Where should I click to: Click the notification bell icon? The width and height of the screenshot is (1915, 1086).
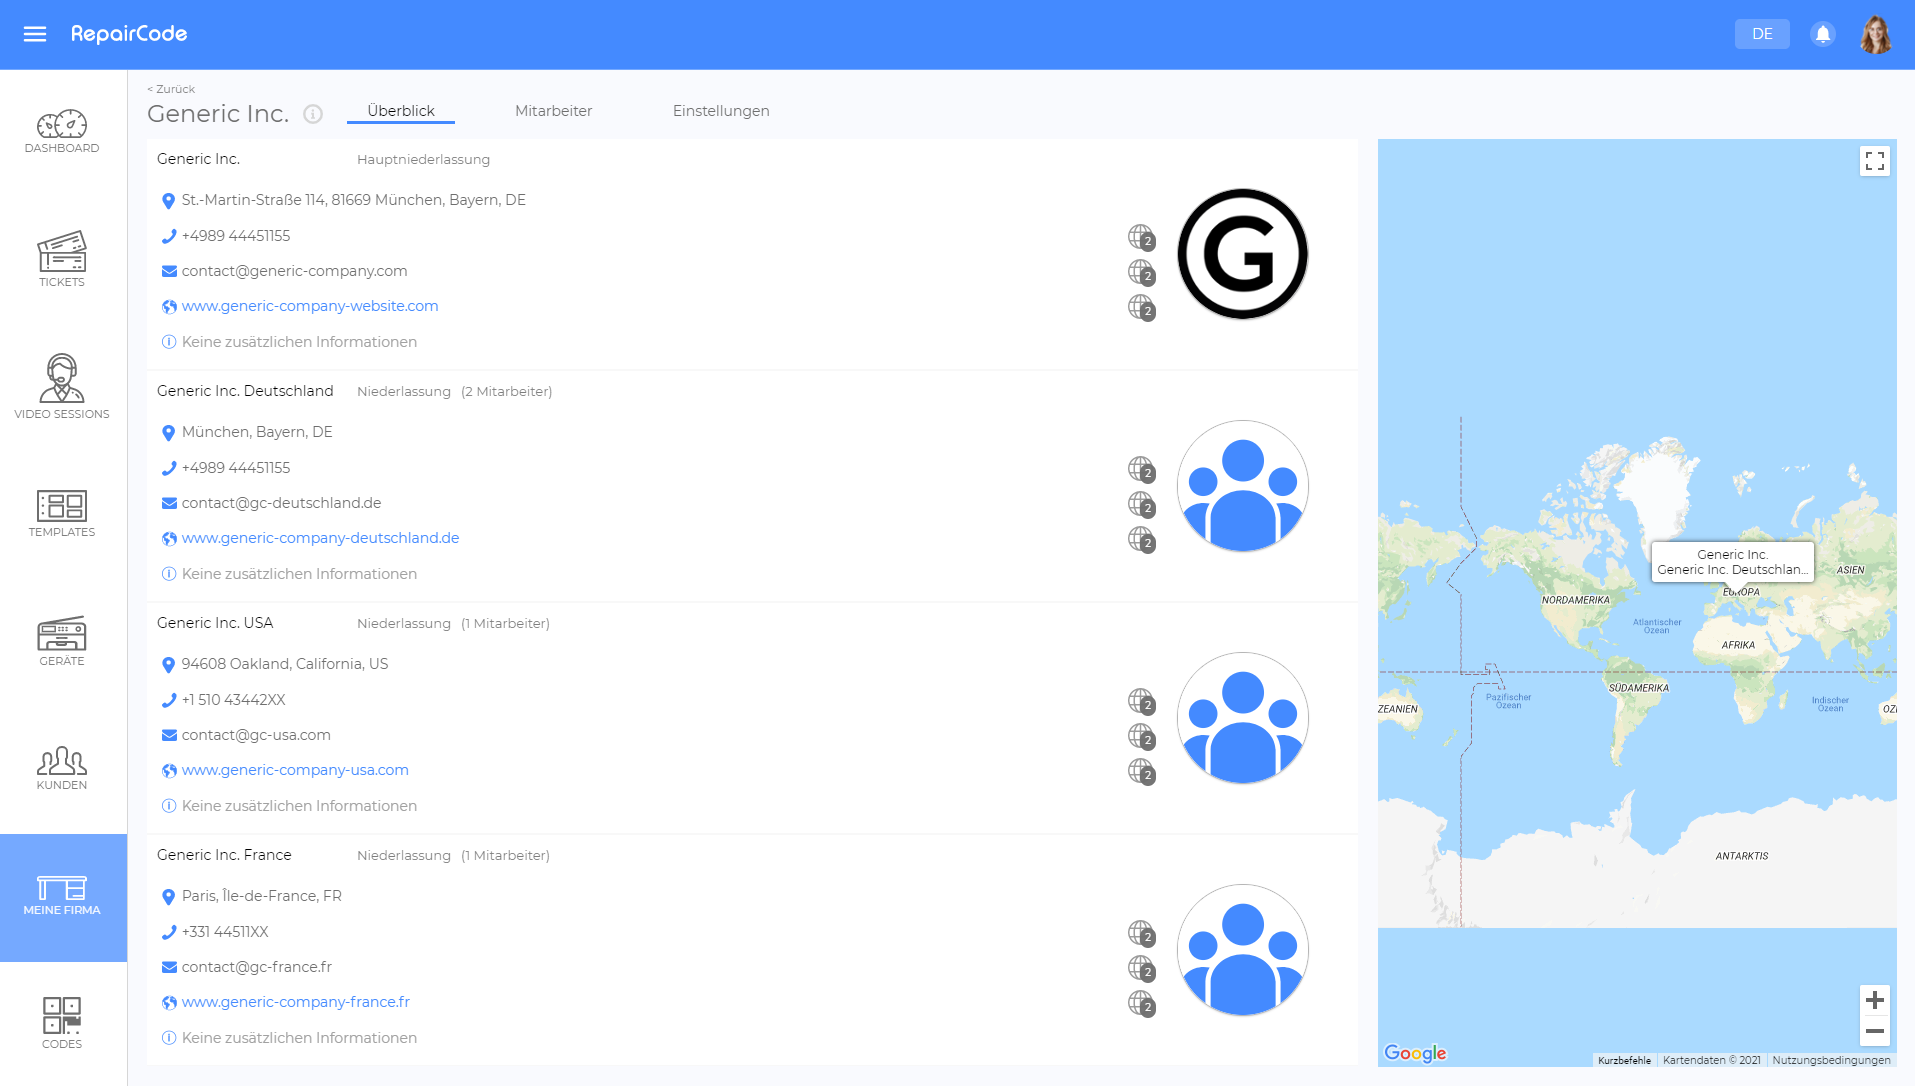[x=1822, y=34]
